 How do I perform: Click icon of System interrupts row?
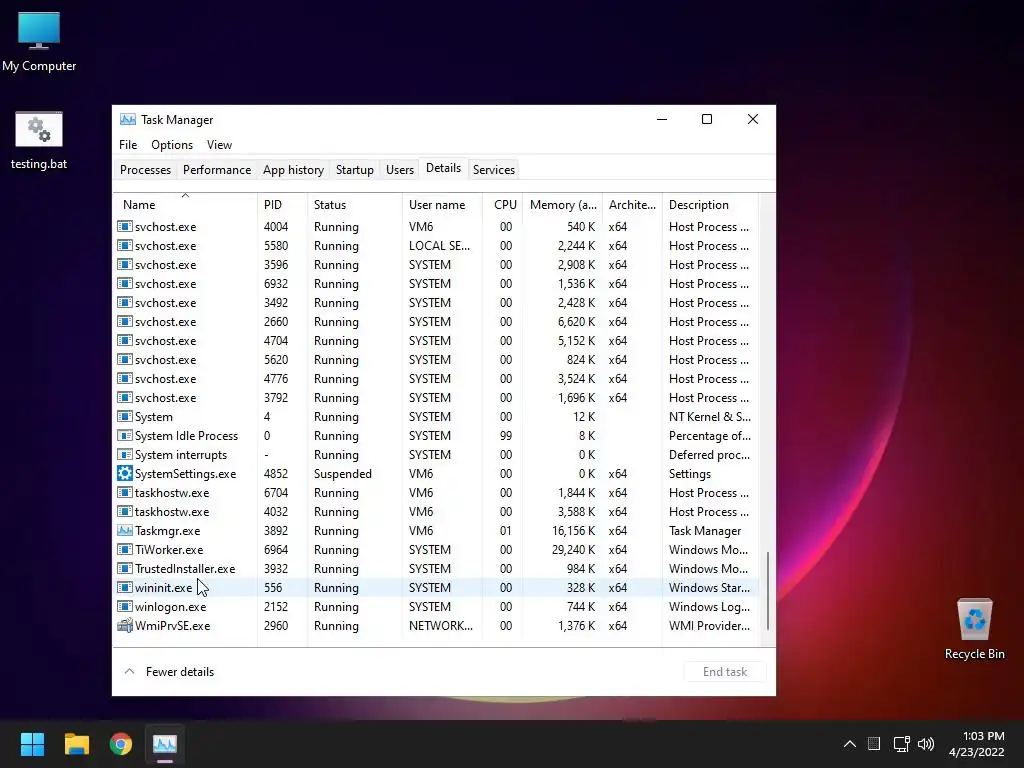tap(125, 455)
